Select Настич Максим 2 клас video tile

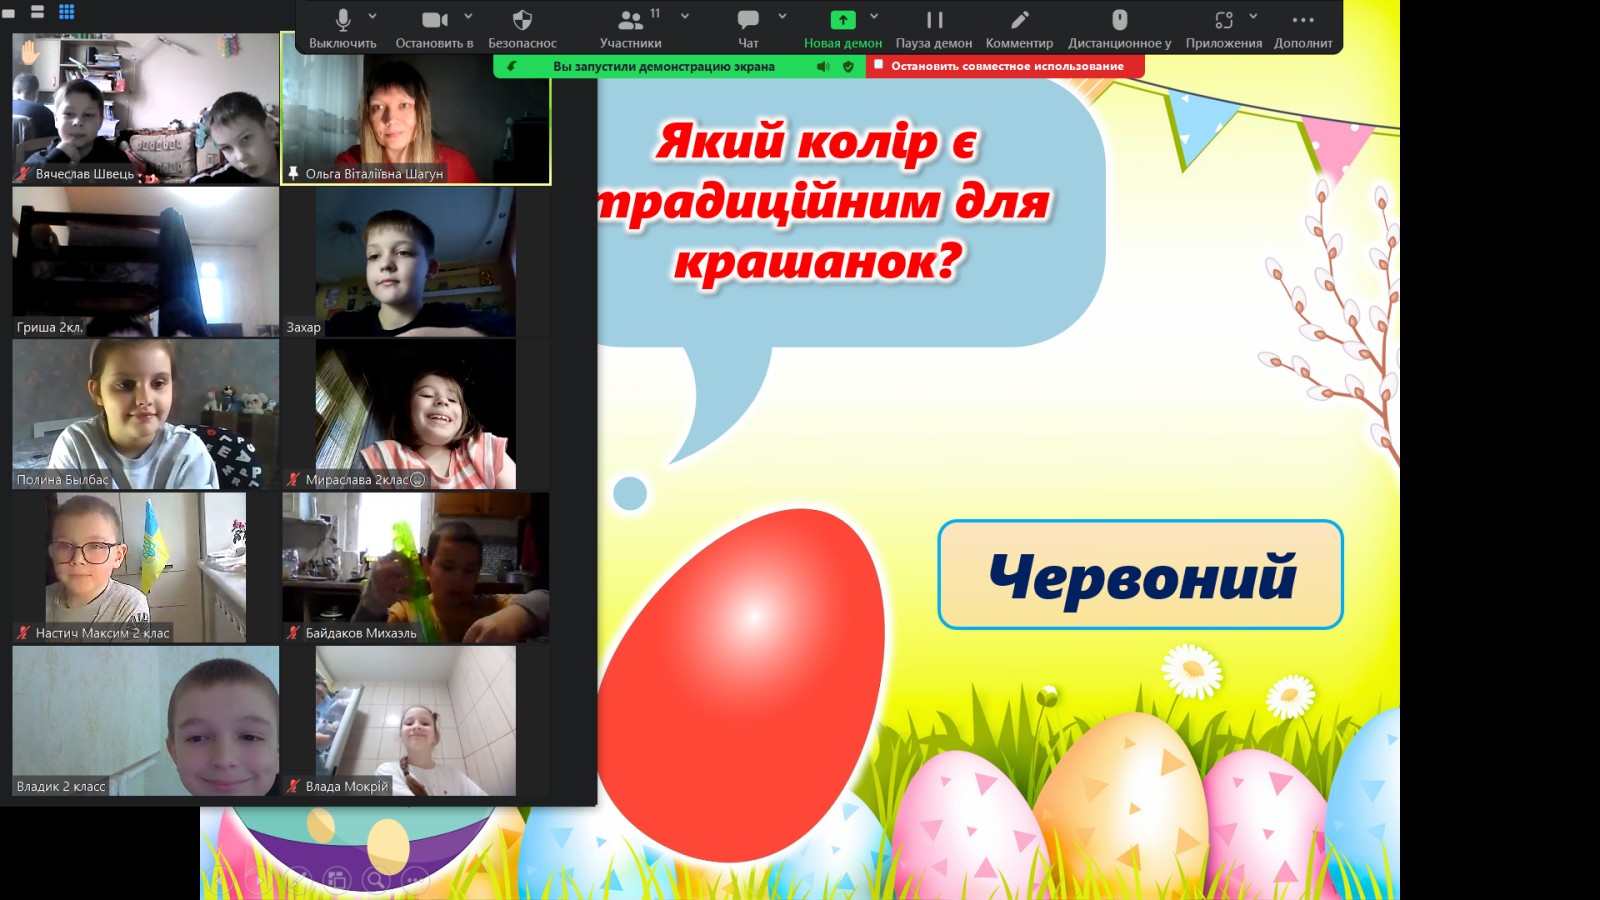point(145,568)
